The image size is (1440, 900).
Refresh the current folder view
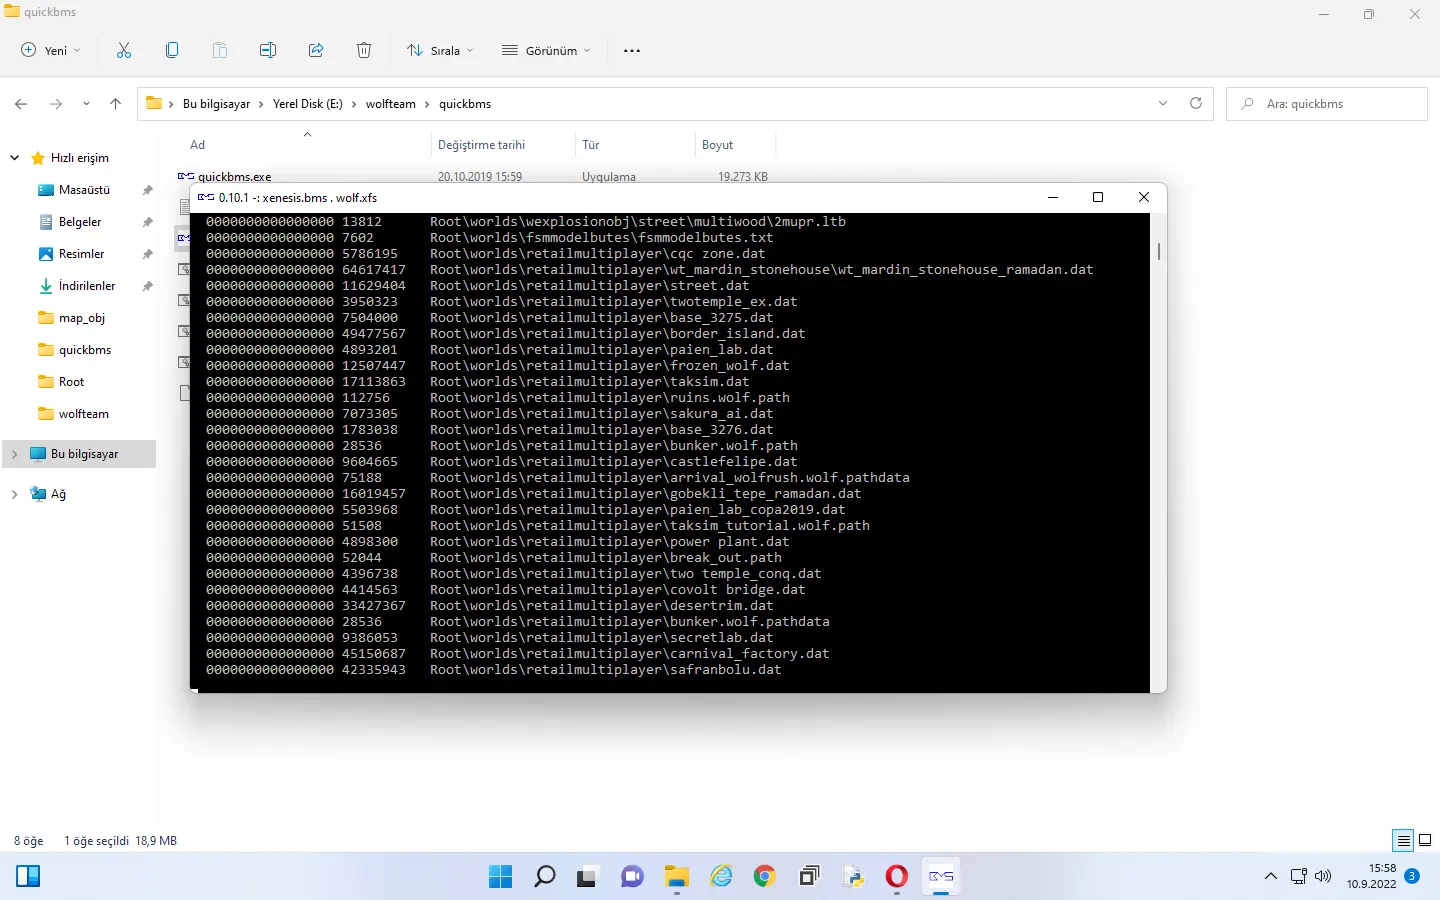click(1195, 103)
